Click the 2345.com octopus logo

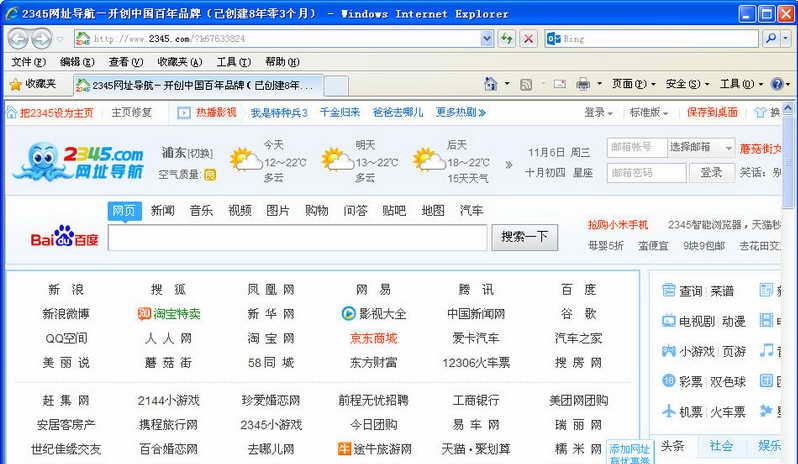(78, 162)
